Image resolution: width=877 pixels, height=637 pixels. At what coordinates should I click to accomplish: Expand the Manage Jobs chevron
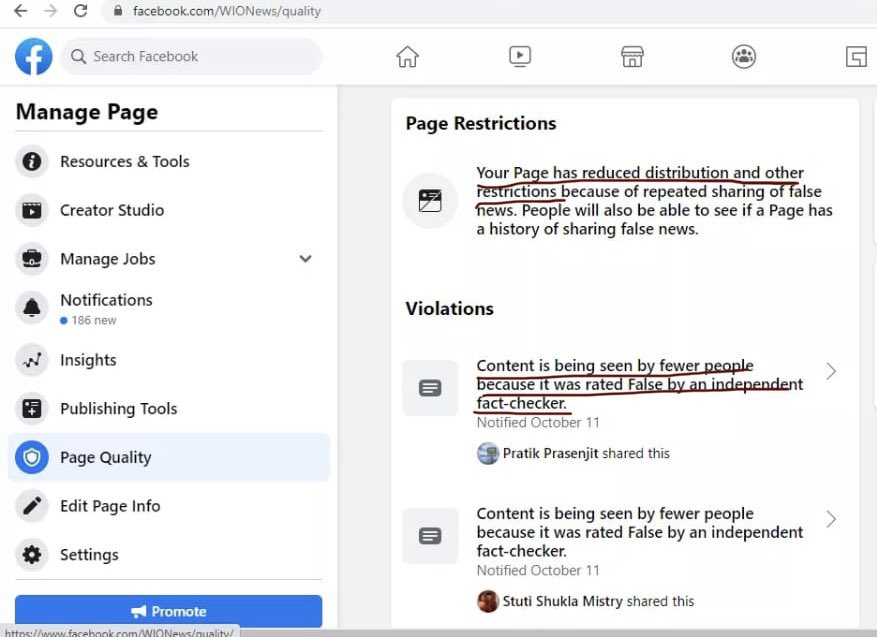click(x=305, y=259)
